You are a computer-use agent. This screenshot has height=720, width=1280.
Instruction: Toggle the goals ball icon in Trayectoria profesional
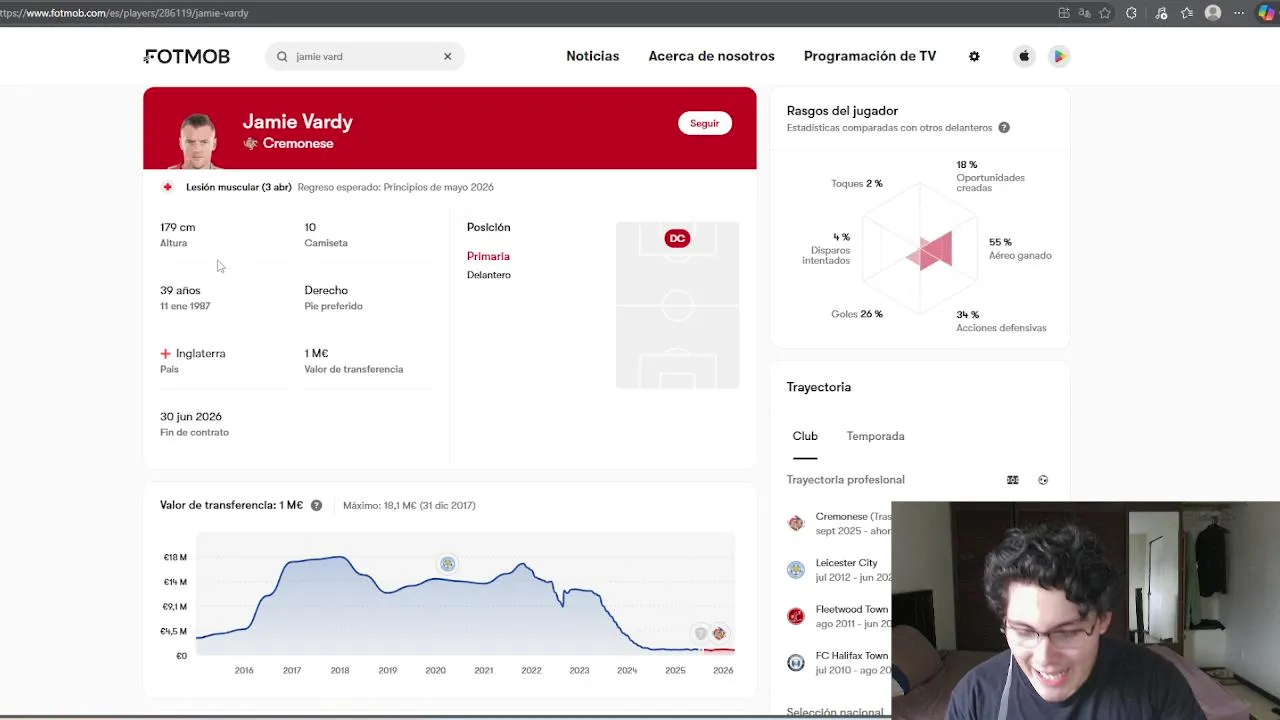[x=1043, y=480]
